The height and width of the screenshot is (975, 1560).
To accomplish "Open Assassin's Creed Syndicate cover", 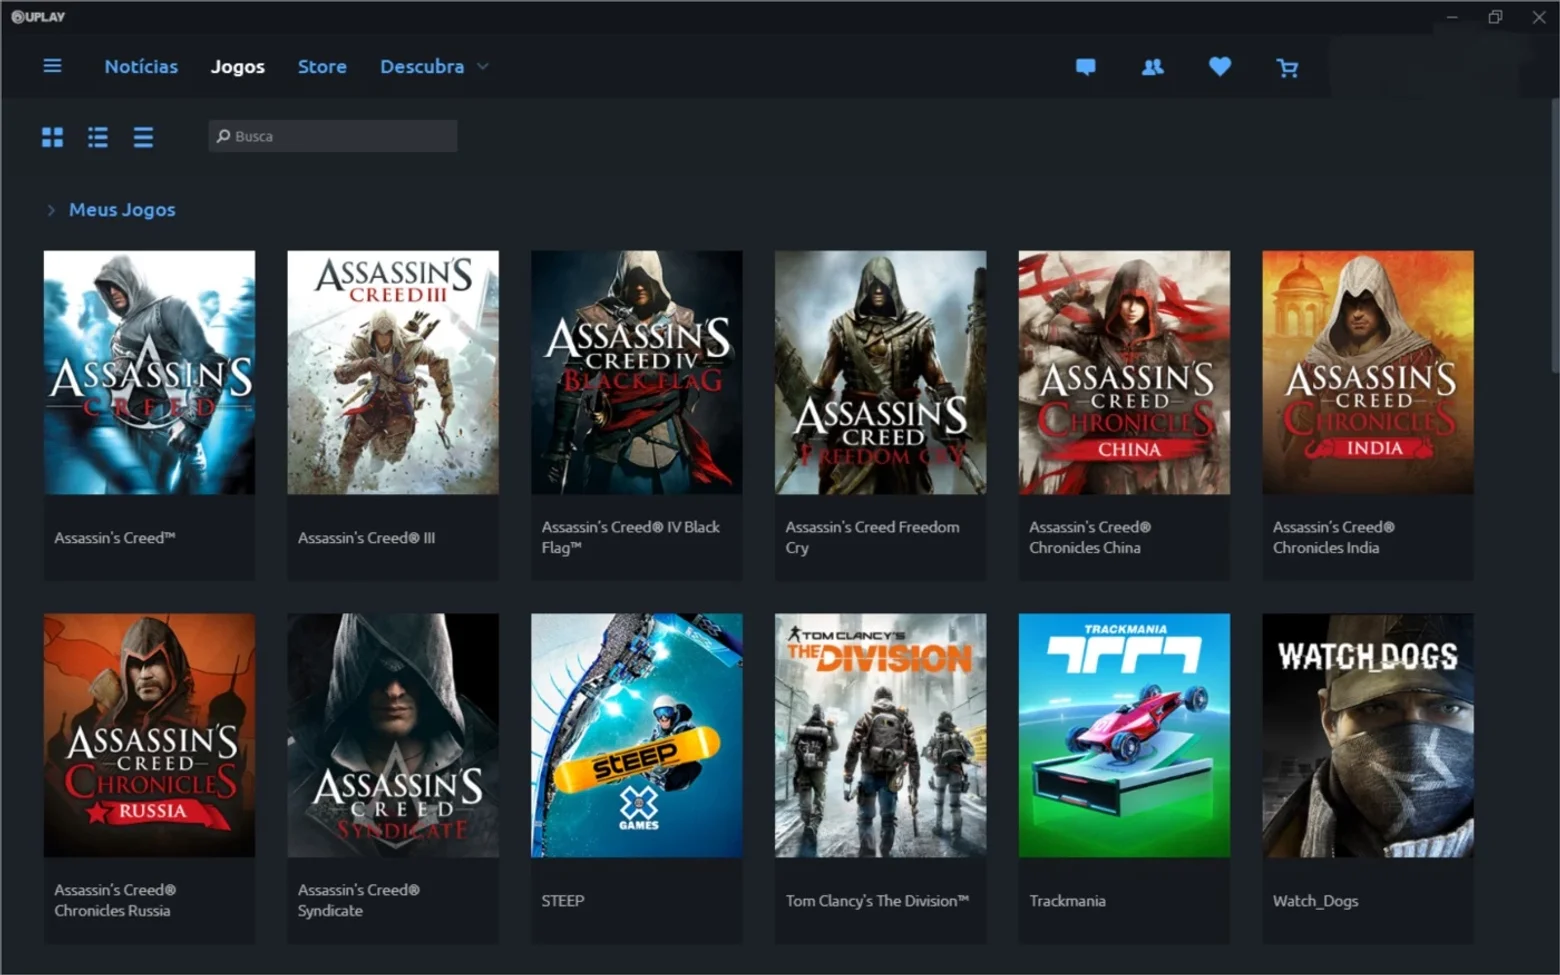I will pyautogui.click(x=393, y=735).
